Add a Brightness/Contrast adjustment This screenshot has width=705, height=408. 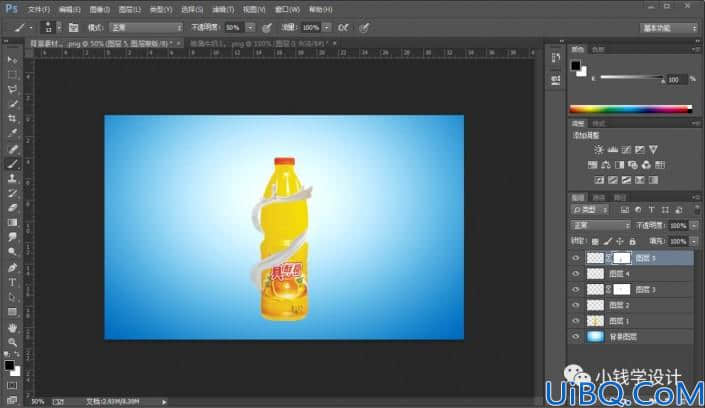pyautogui.click(x=598, y=149)
